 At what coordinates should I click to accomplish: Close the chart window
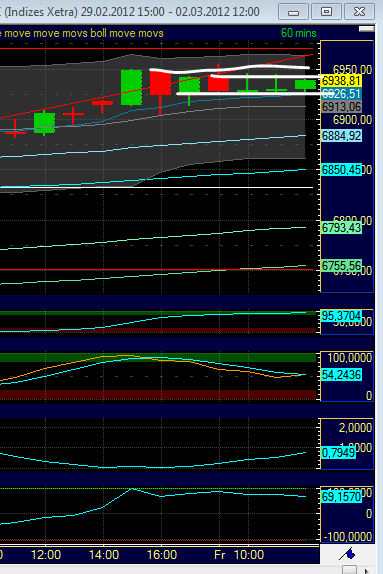point(360,12)
